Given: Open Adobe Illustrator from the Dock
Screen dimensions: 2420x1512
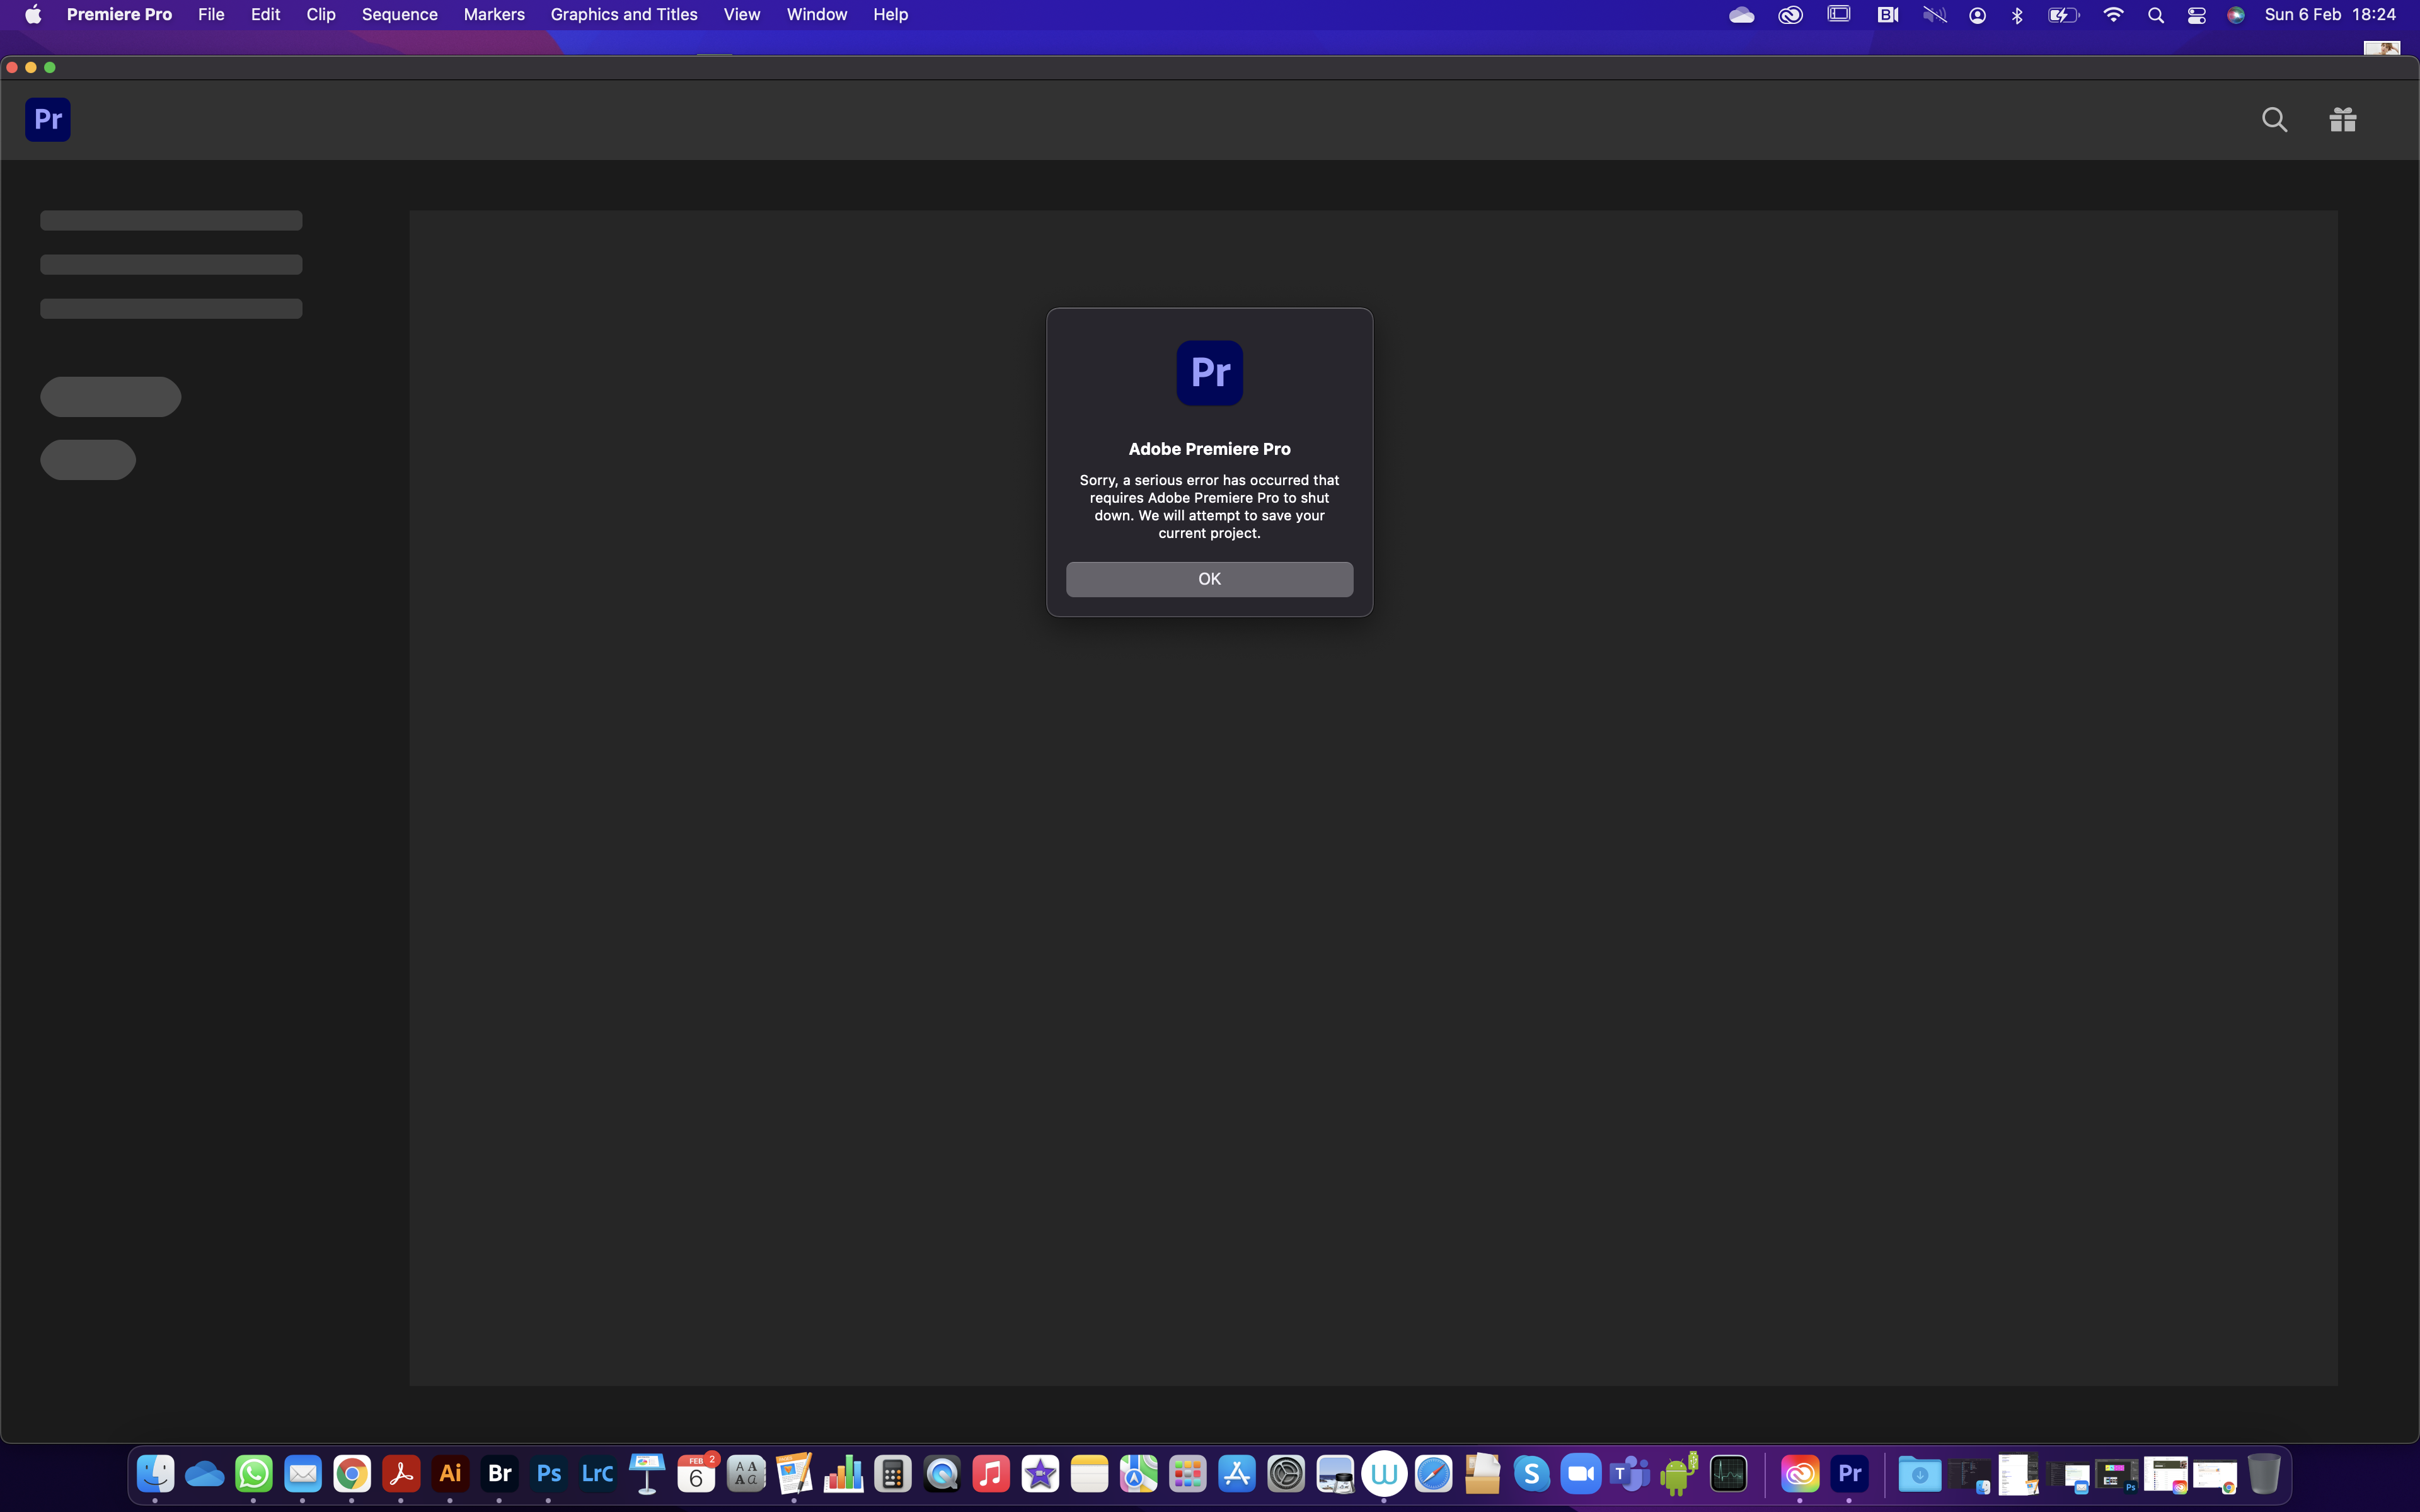Looking at the screenshot, I should pyautogui.click(x=450, y=1473).
